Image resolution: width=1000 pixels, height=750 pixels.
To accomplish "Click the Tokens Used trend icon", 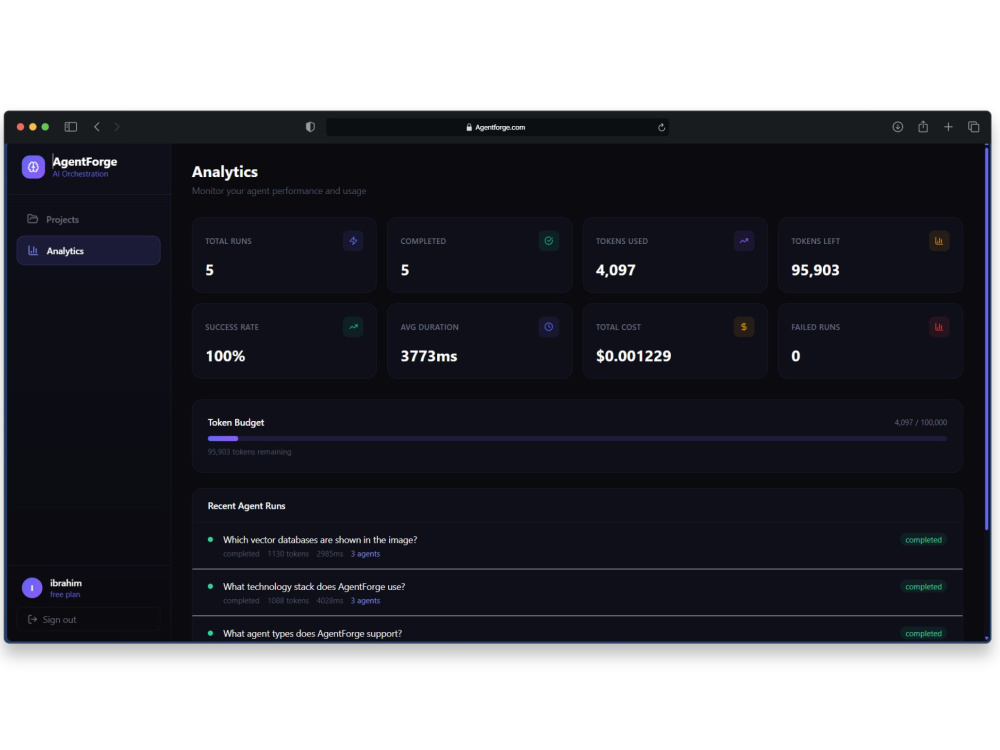I will click(x=744, y=241).
